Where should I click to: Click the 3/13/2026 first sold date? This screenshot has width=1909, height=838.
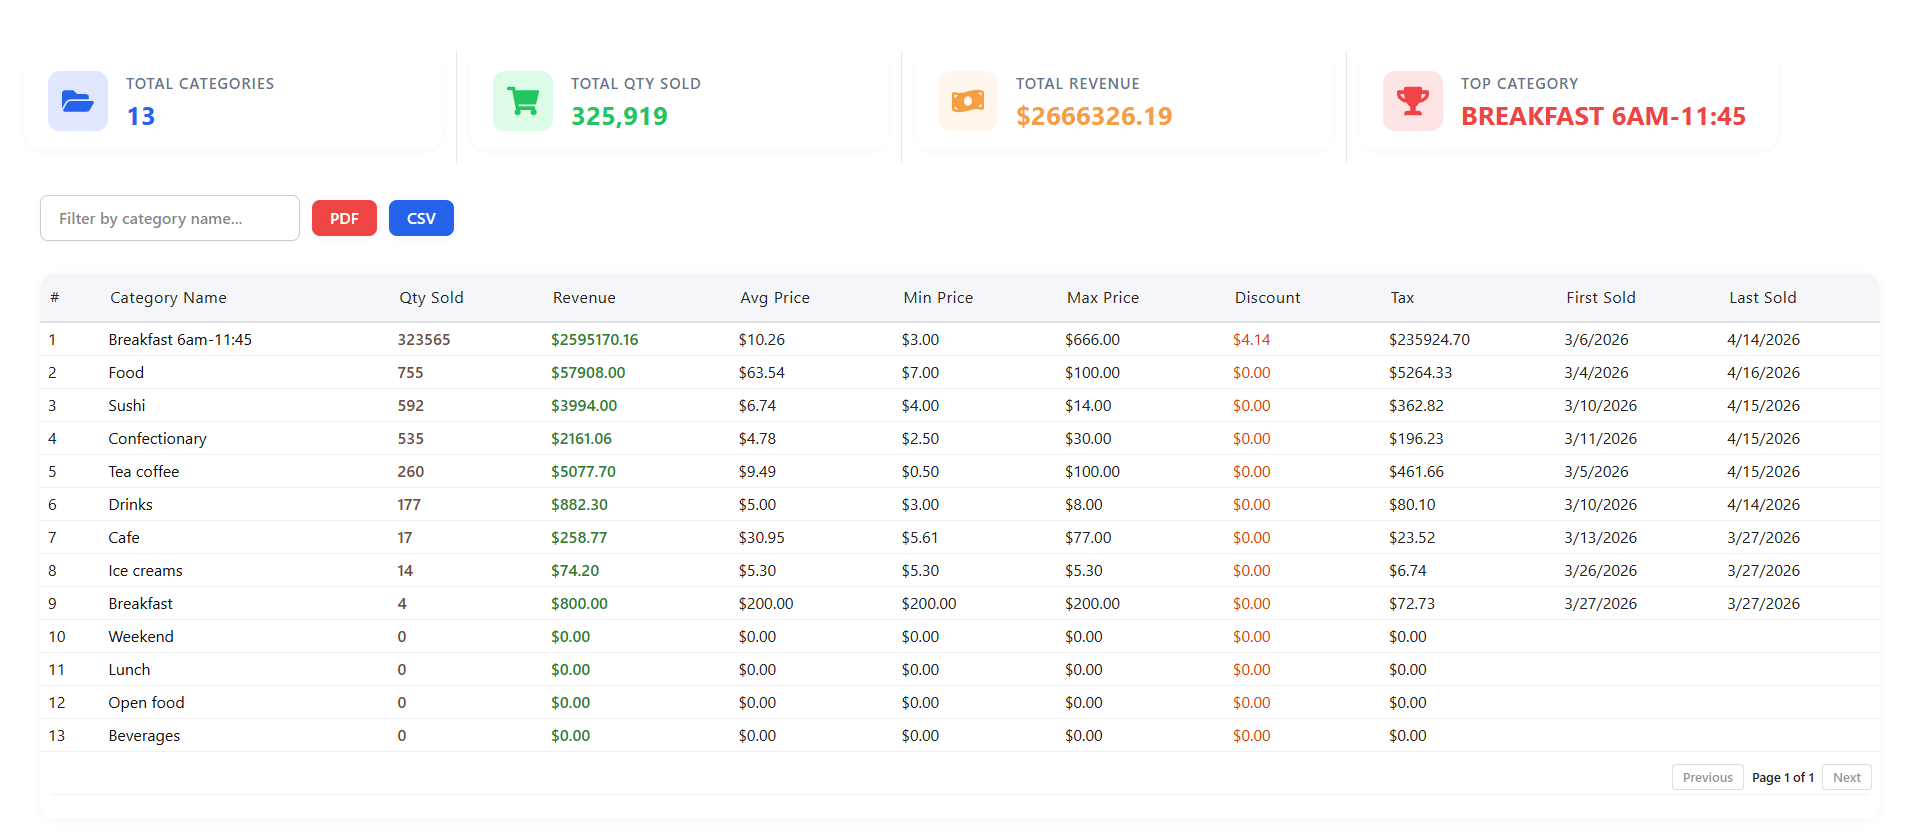pyautogui.click(x=1600, y=537)
